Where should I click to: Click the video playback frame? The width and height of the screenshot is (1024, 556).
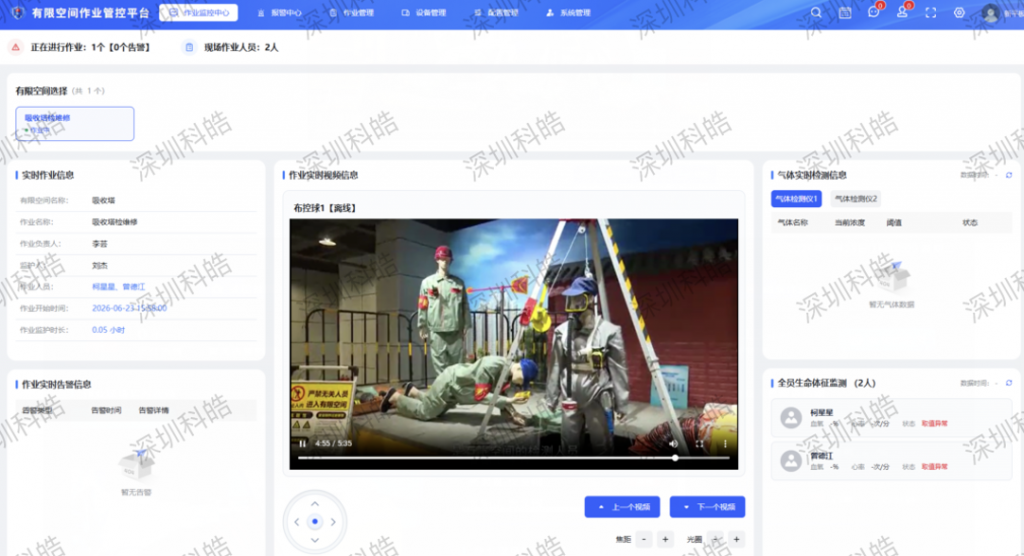pyautogui.click(x=514, y=344)
